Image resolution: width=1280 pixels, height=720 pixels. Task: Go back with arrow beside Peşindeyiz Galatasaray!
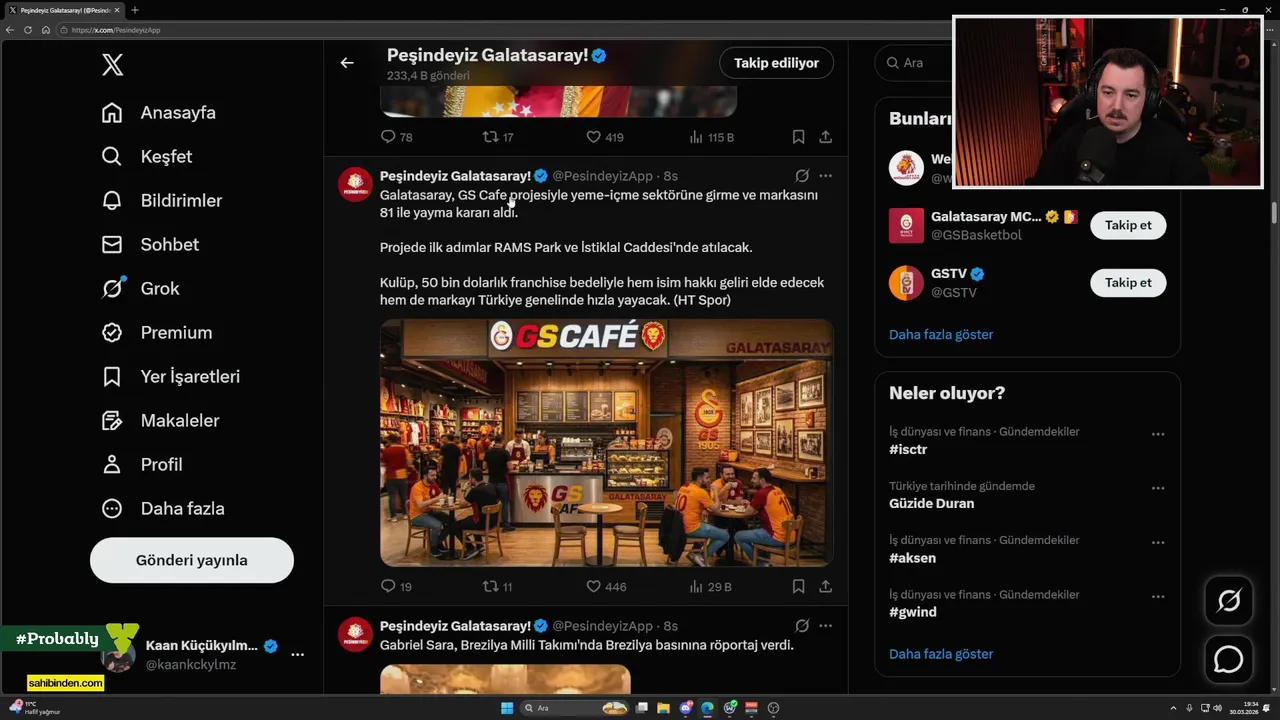(x=347, y=63)
